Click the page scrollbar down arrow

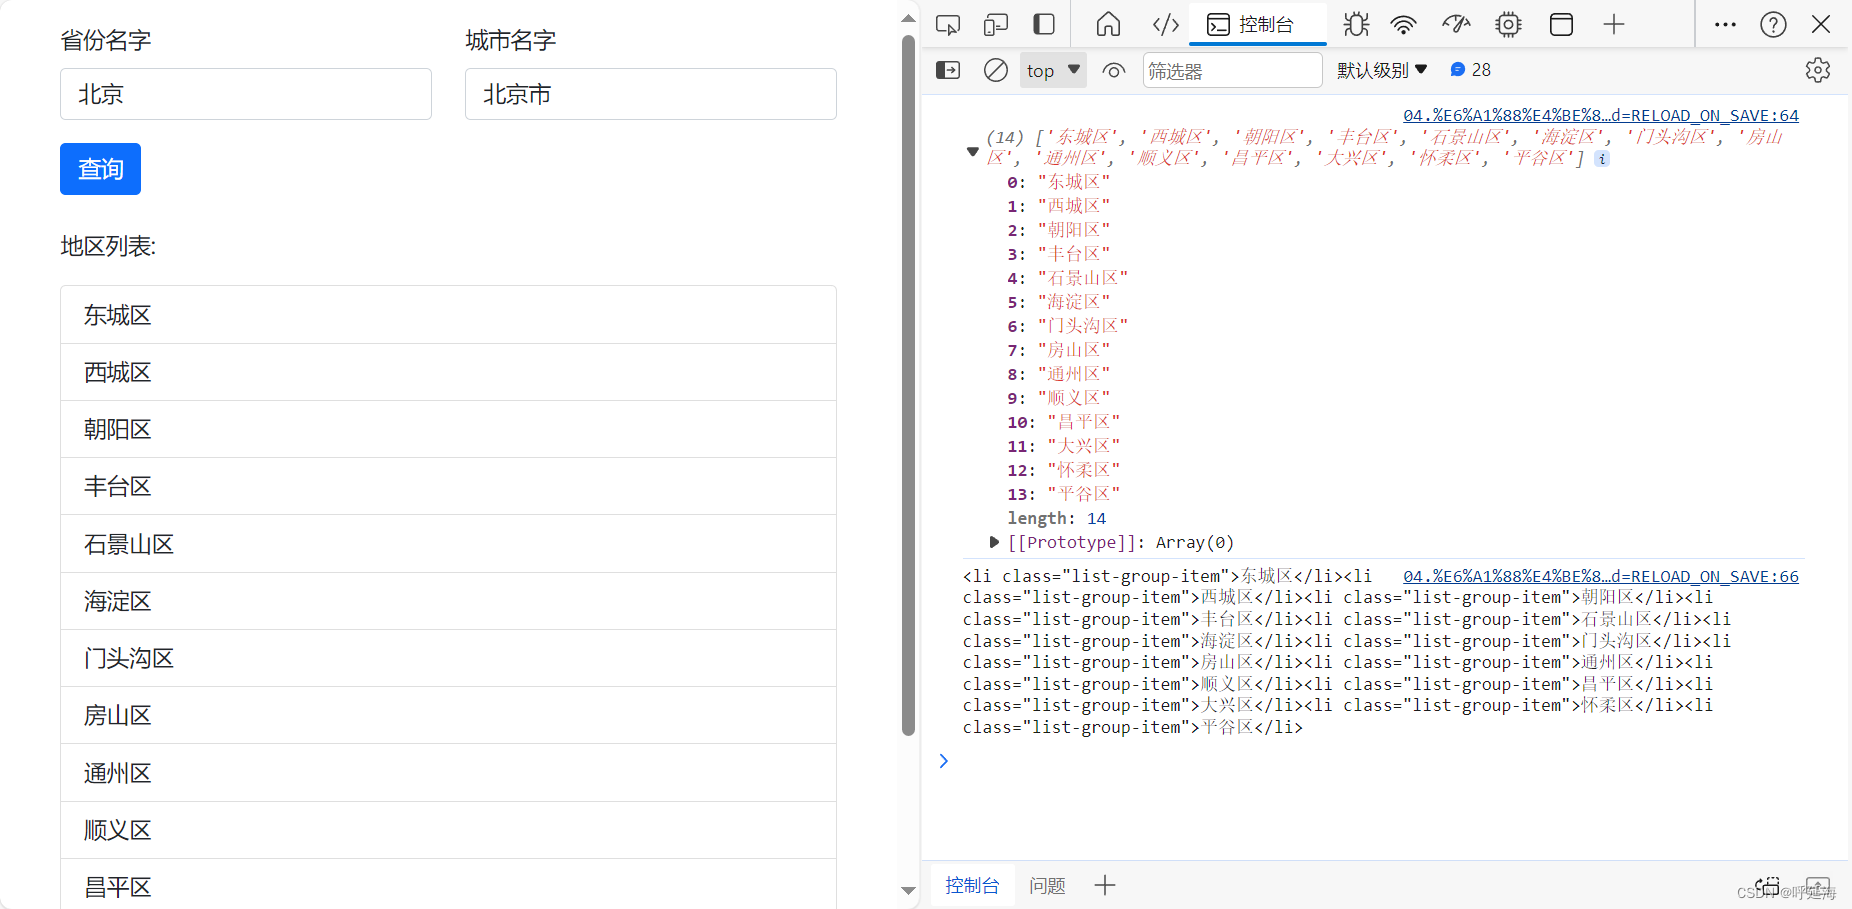(908, 891)
